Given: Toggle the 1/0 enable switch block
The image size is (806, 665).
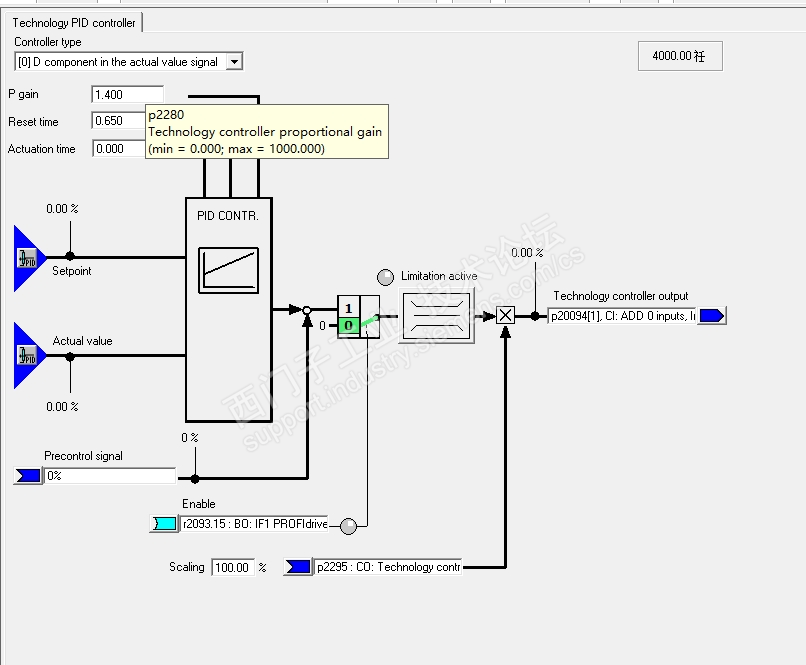Looking at the screenshot, I should click(x=358, y=317).
